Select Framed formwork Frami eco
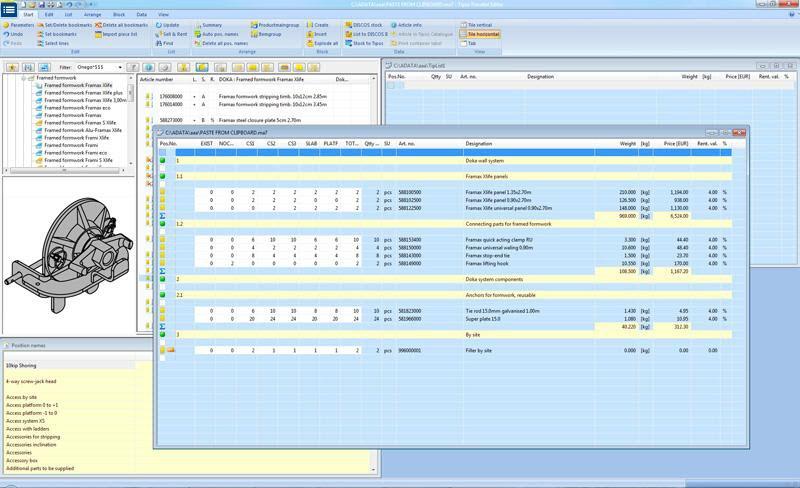The image size is (800, 488). [x=76, y=153]
